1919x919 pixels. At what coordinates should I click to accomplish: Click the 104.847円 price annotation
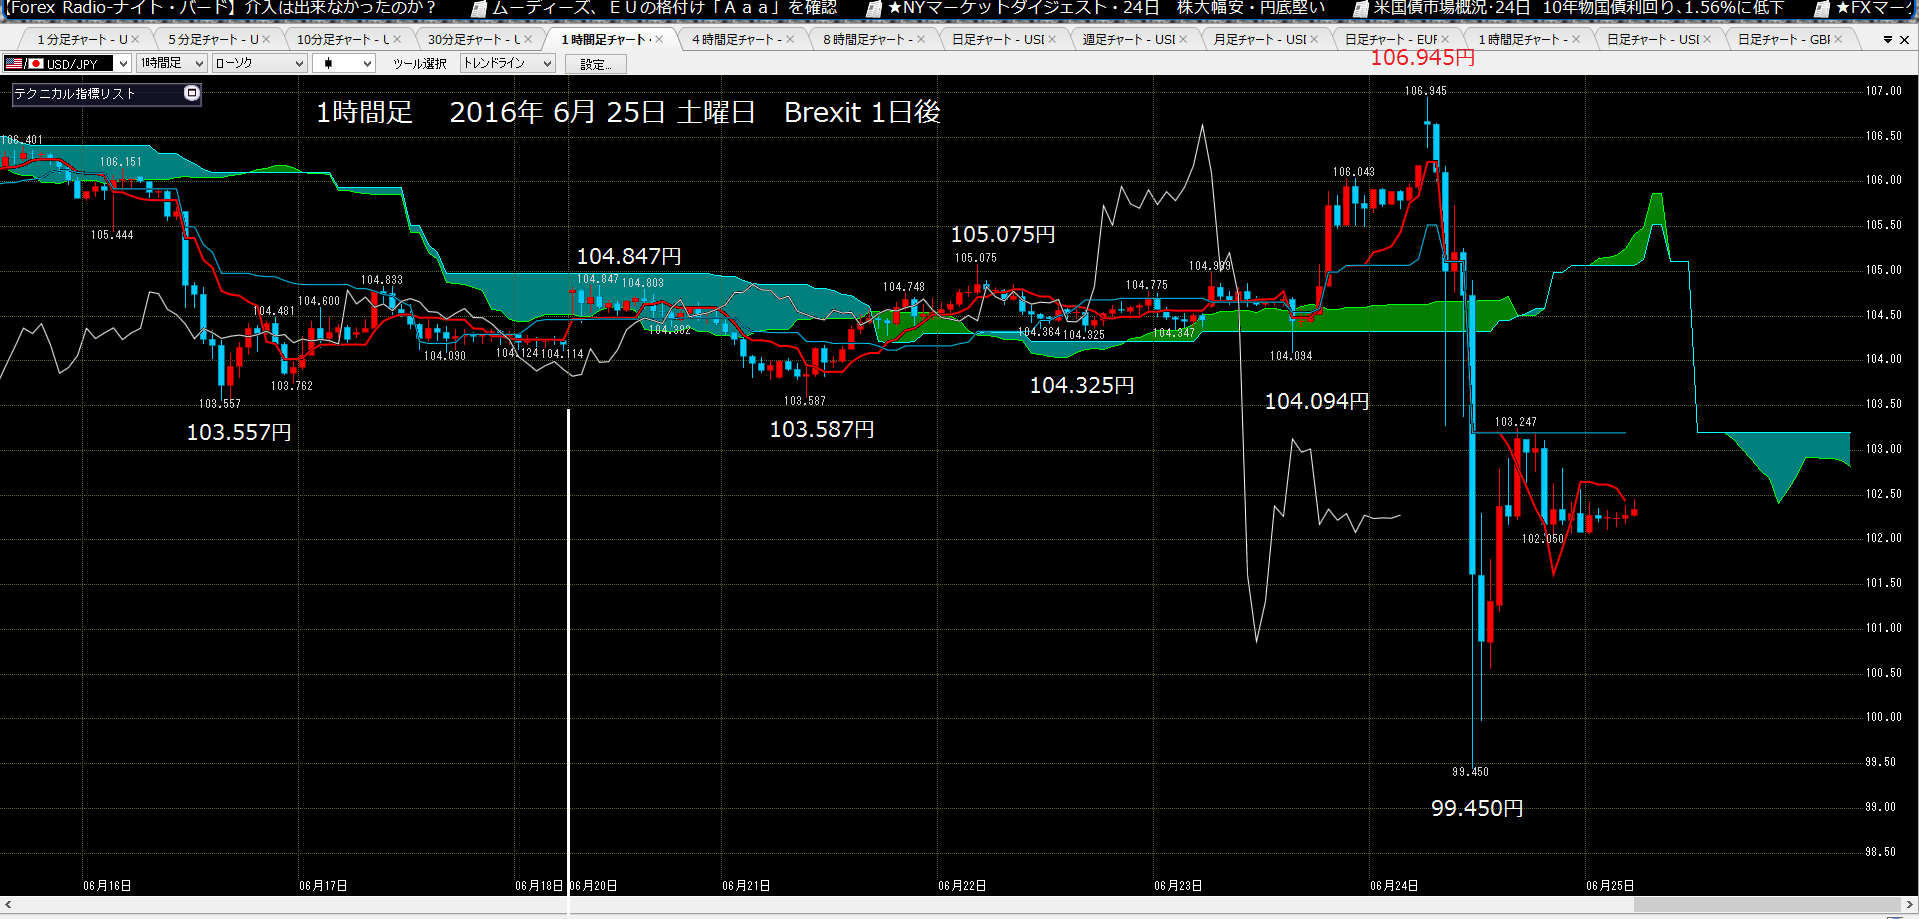coord(629,257)
